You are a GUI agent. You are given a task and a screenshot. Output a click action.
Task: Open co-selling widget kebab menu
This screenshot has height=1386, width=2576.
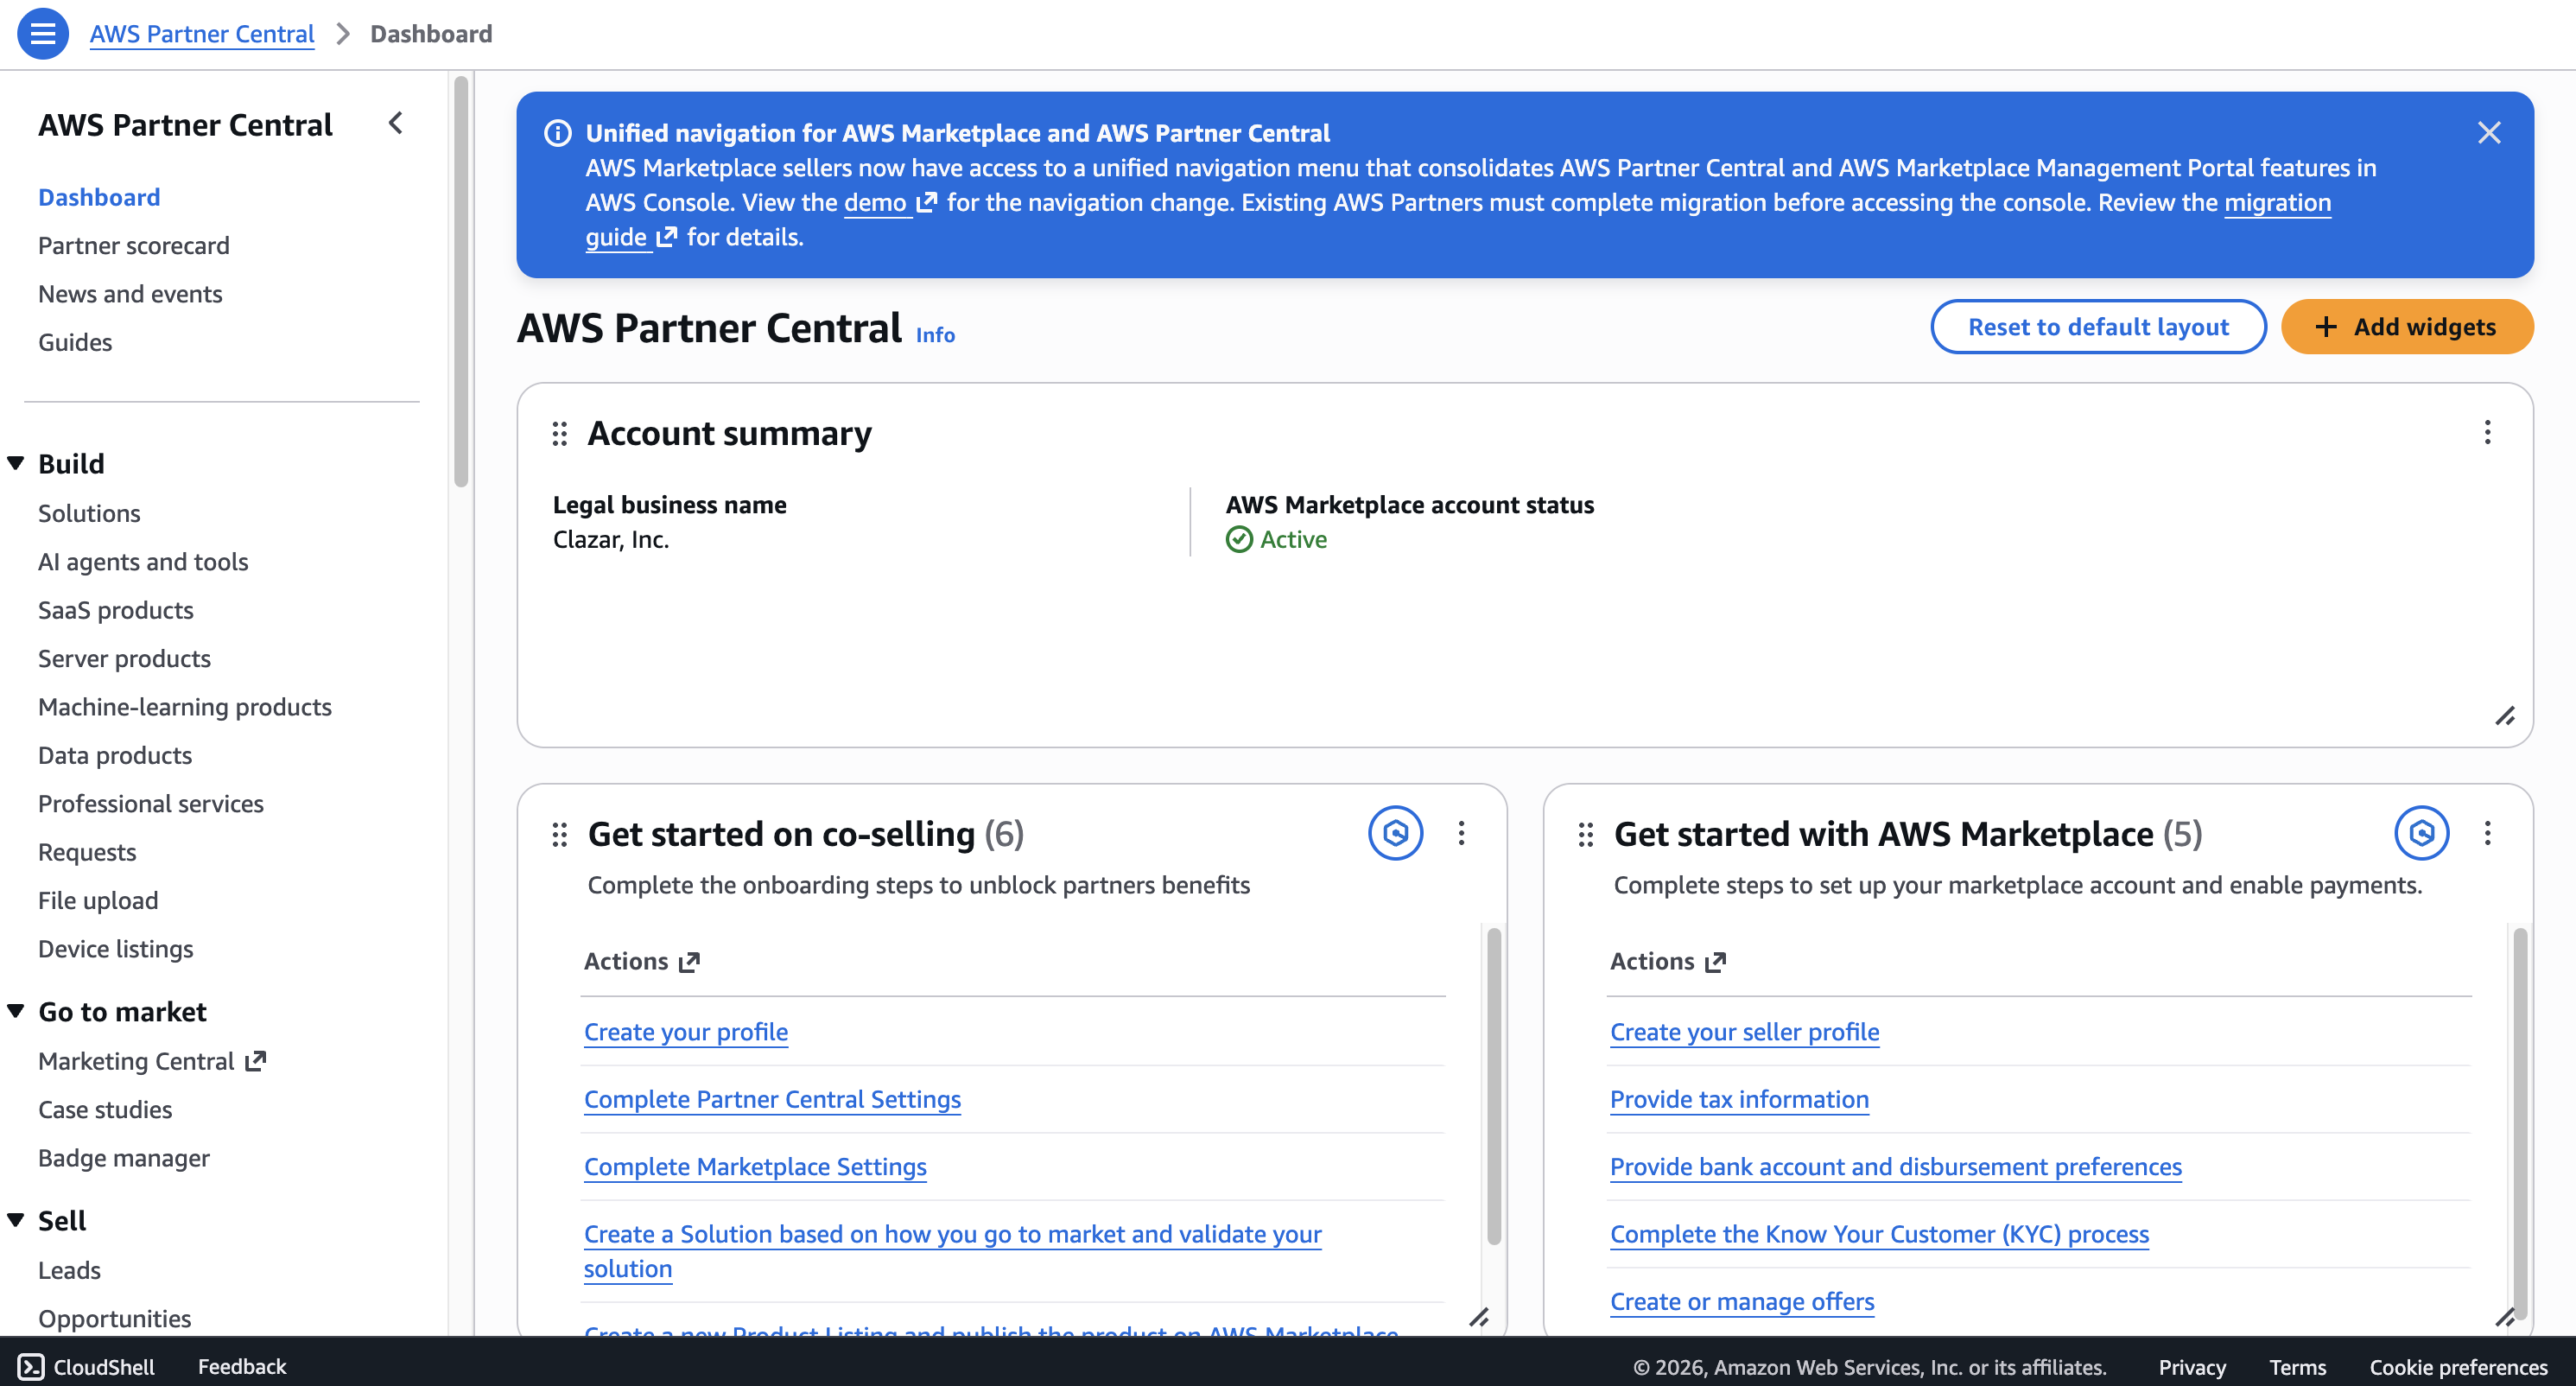(1461, 833)
